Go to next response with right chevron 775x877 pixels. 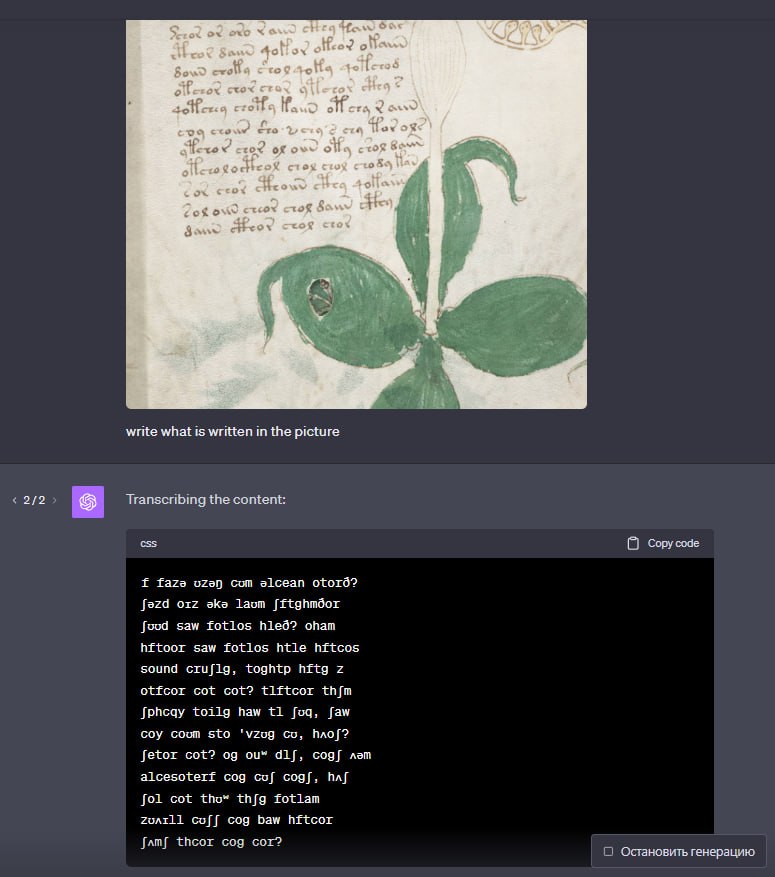[54, 500]
